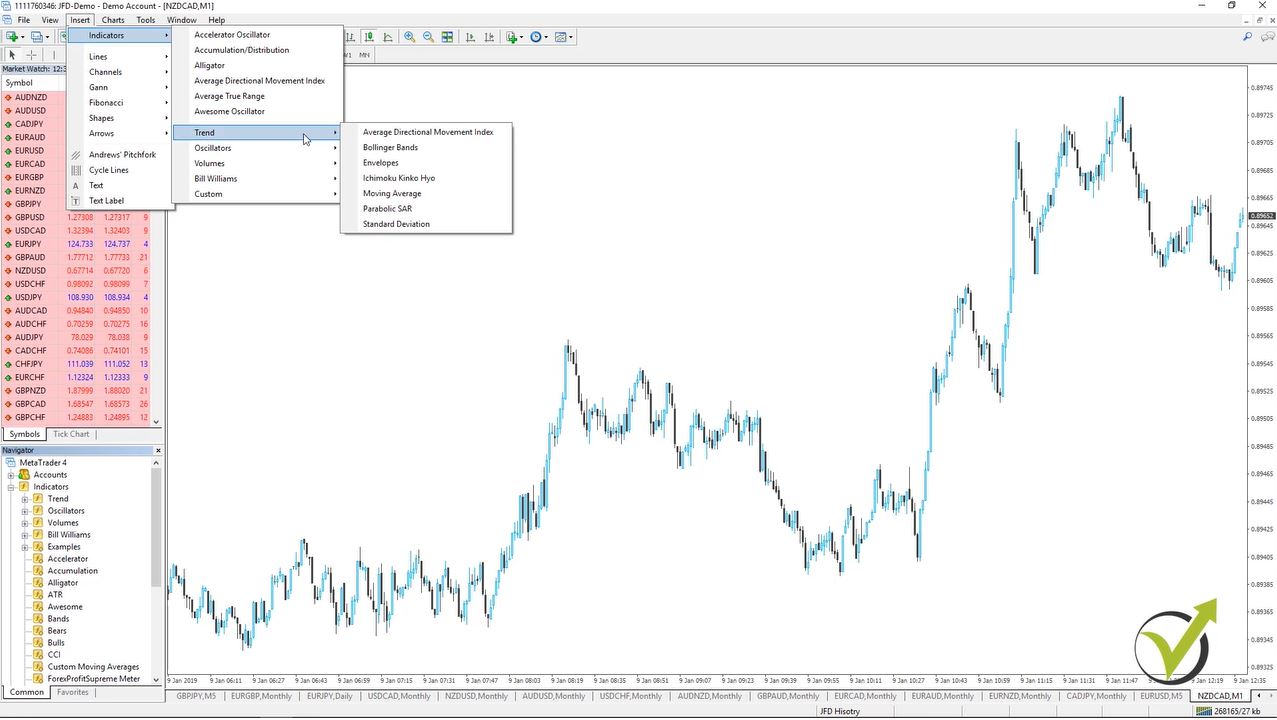
Task: Expand the Oscillators folder in Navigator
Action: point(25,511)
